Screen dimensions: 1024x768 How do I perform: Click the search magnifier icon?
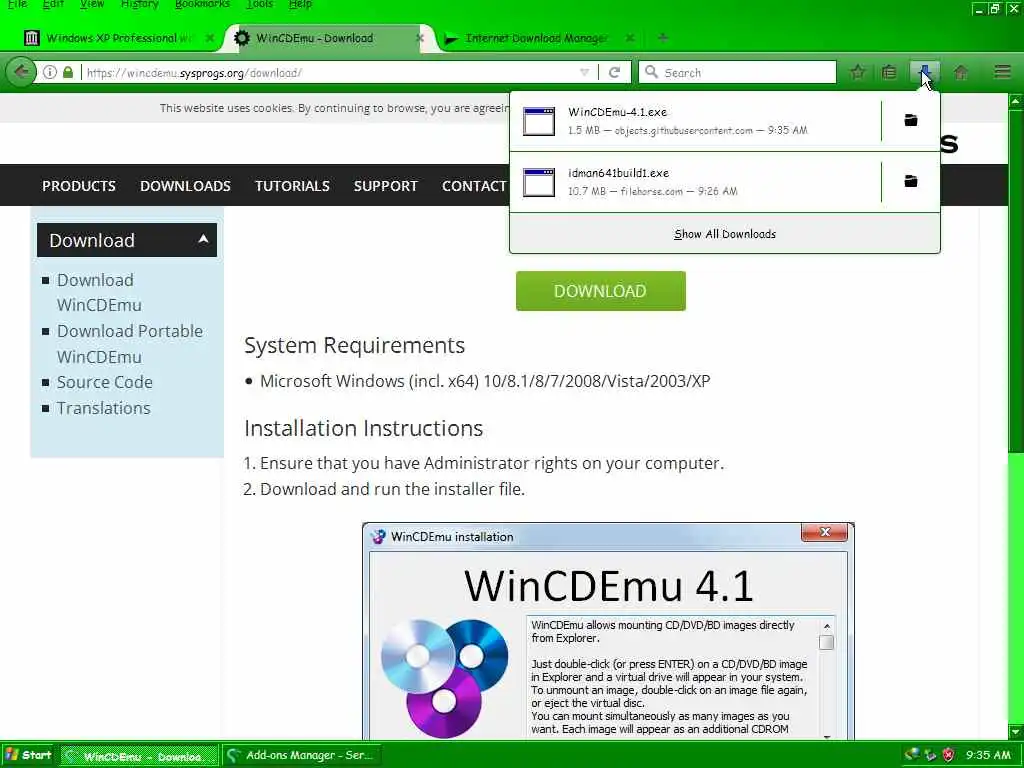(x=651, y=72)
